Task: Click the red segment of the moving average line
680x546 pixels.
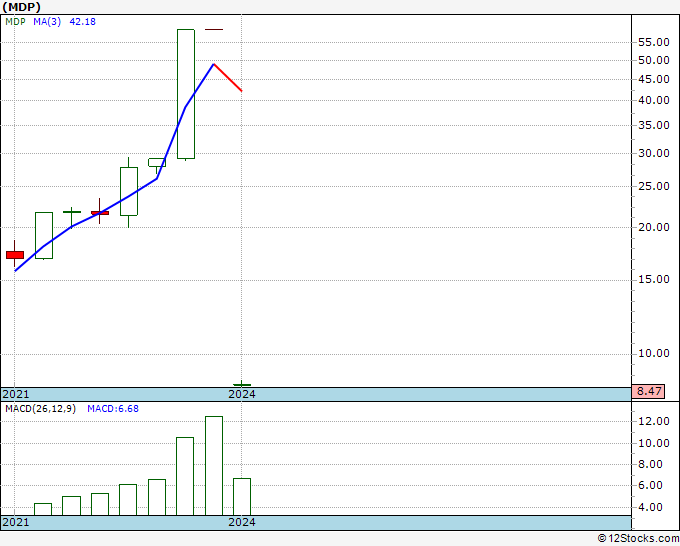Action: [228, 77]
